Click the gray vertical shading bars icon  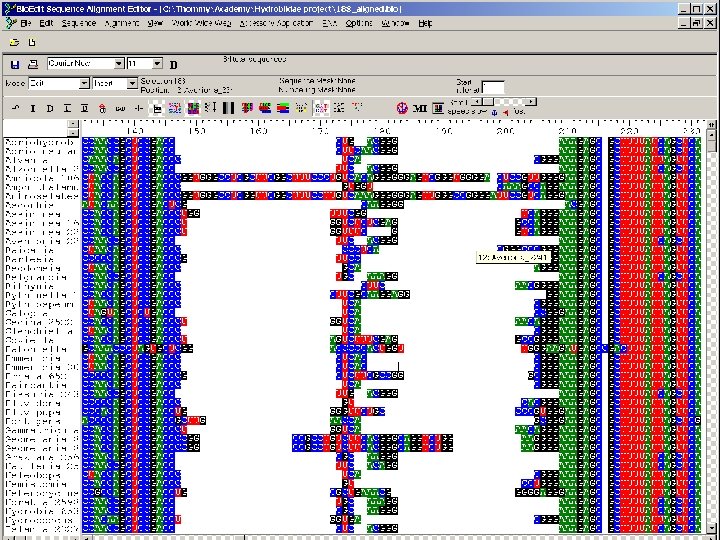[x=228, y=108]
